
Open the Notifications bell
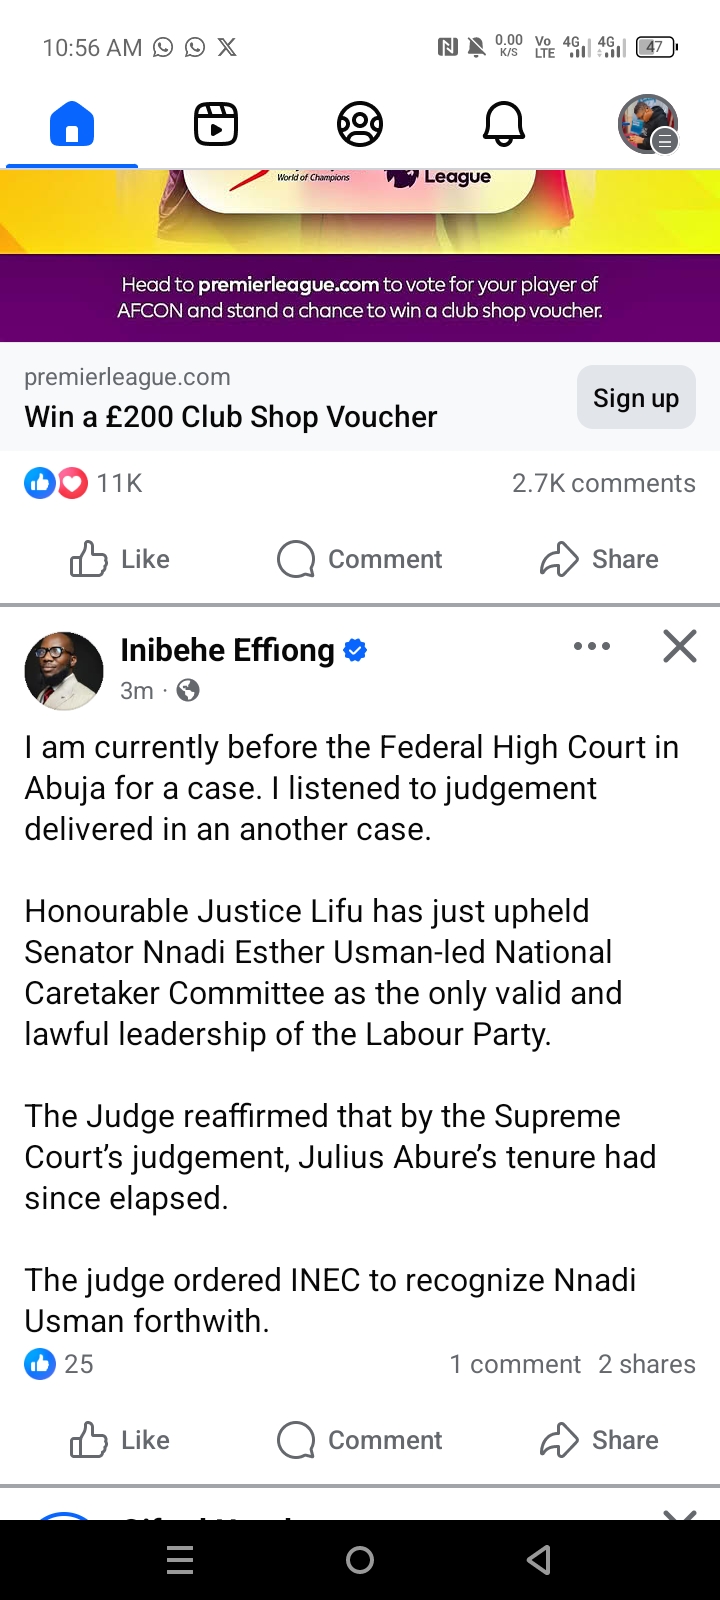tap(504, 125)
